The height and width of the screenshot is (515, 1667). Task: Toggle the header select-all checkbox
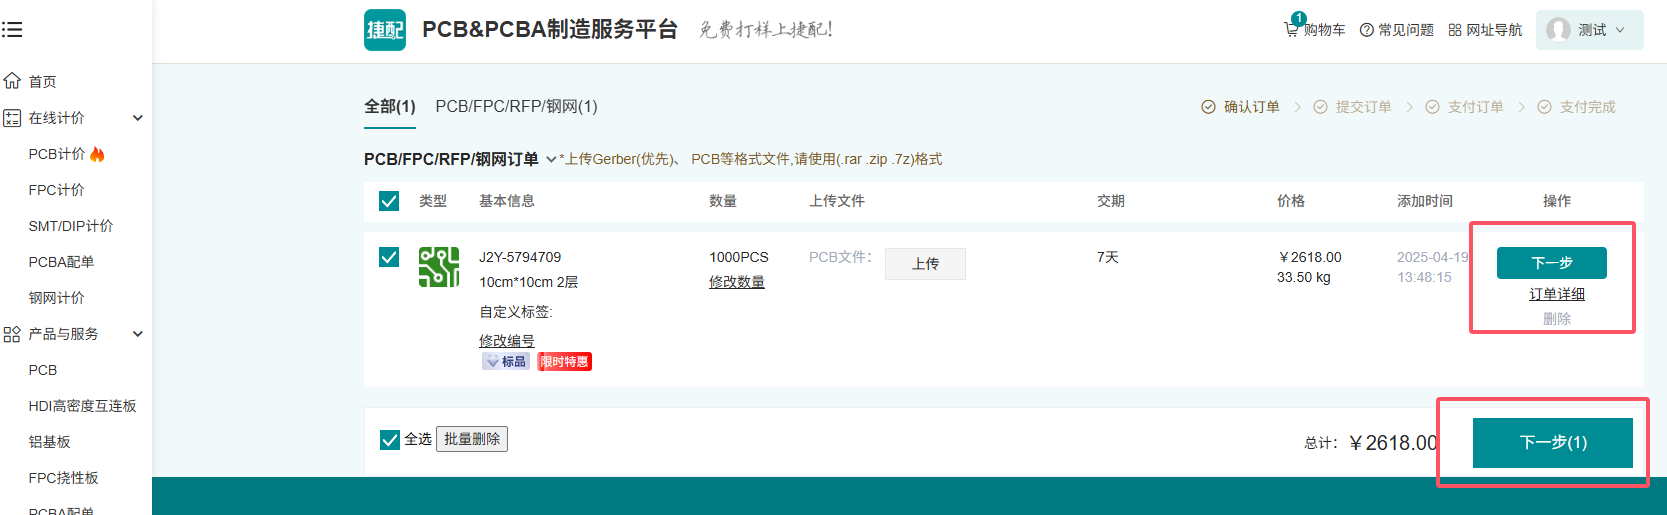coord(389,201)
